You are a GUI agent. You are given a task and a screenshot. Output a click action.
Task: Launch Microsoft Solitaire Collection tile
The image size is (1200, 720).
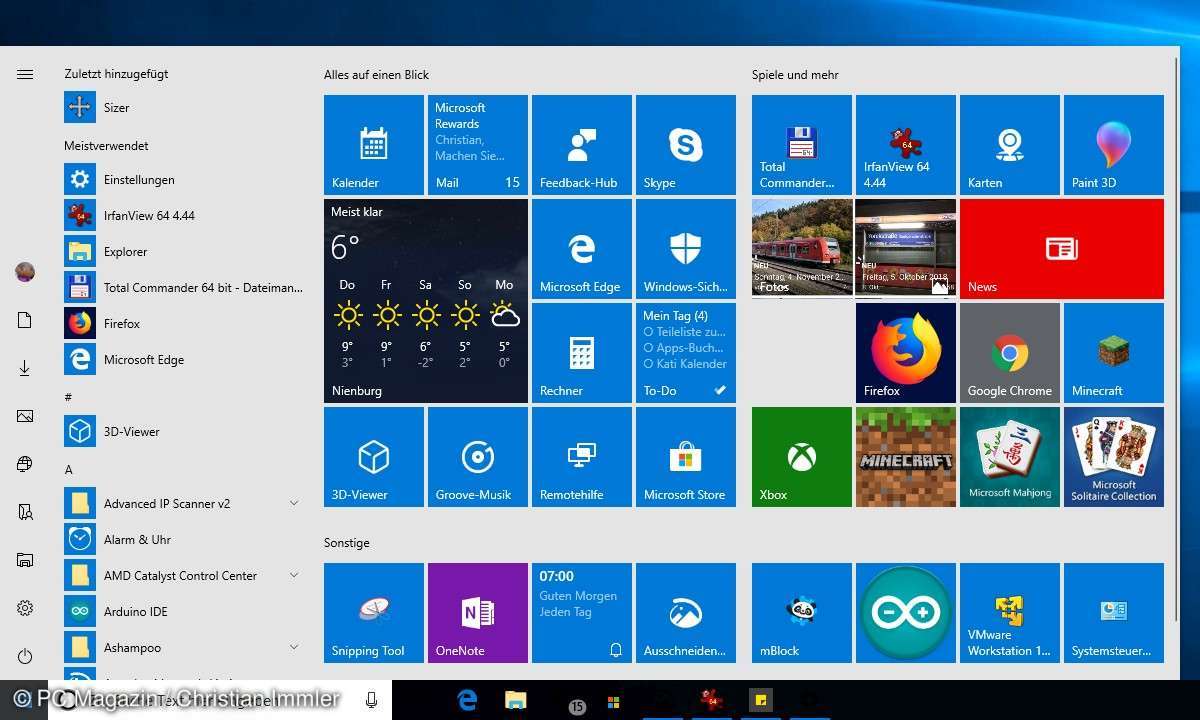pos(1114,457)
